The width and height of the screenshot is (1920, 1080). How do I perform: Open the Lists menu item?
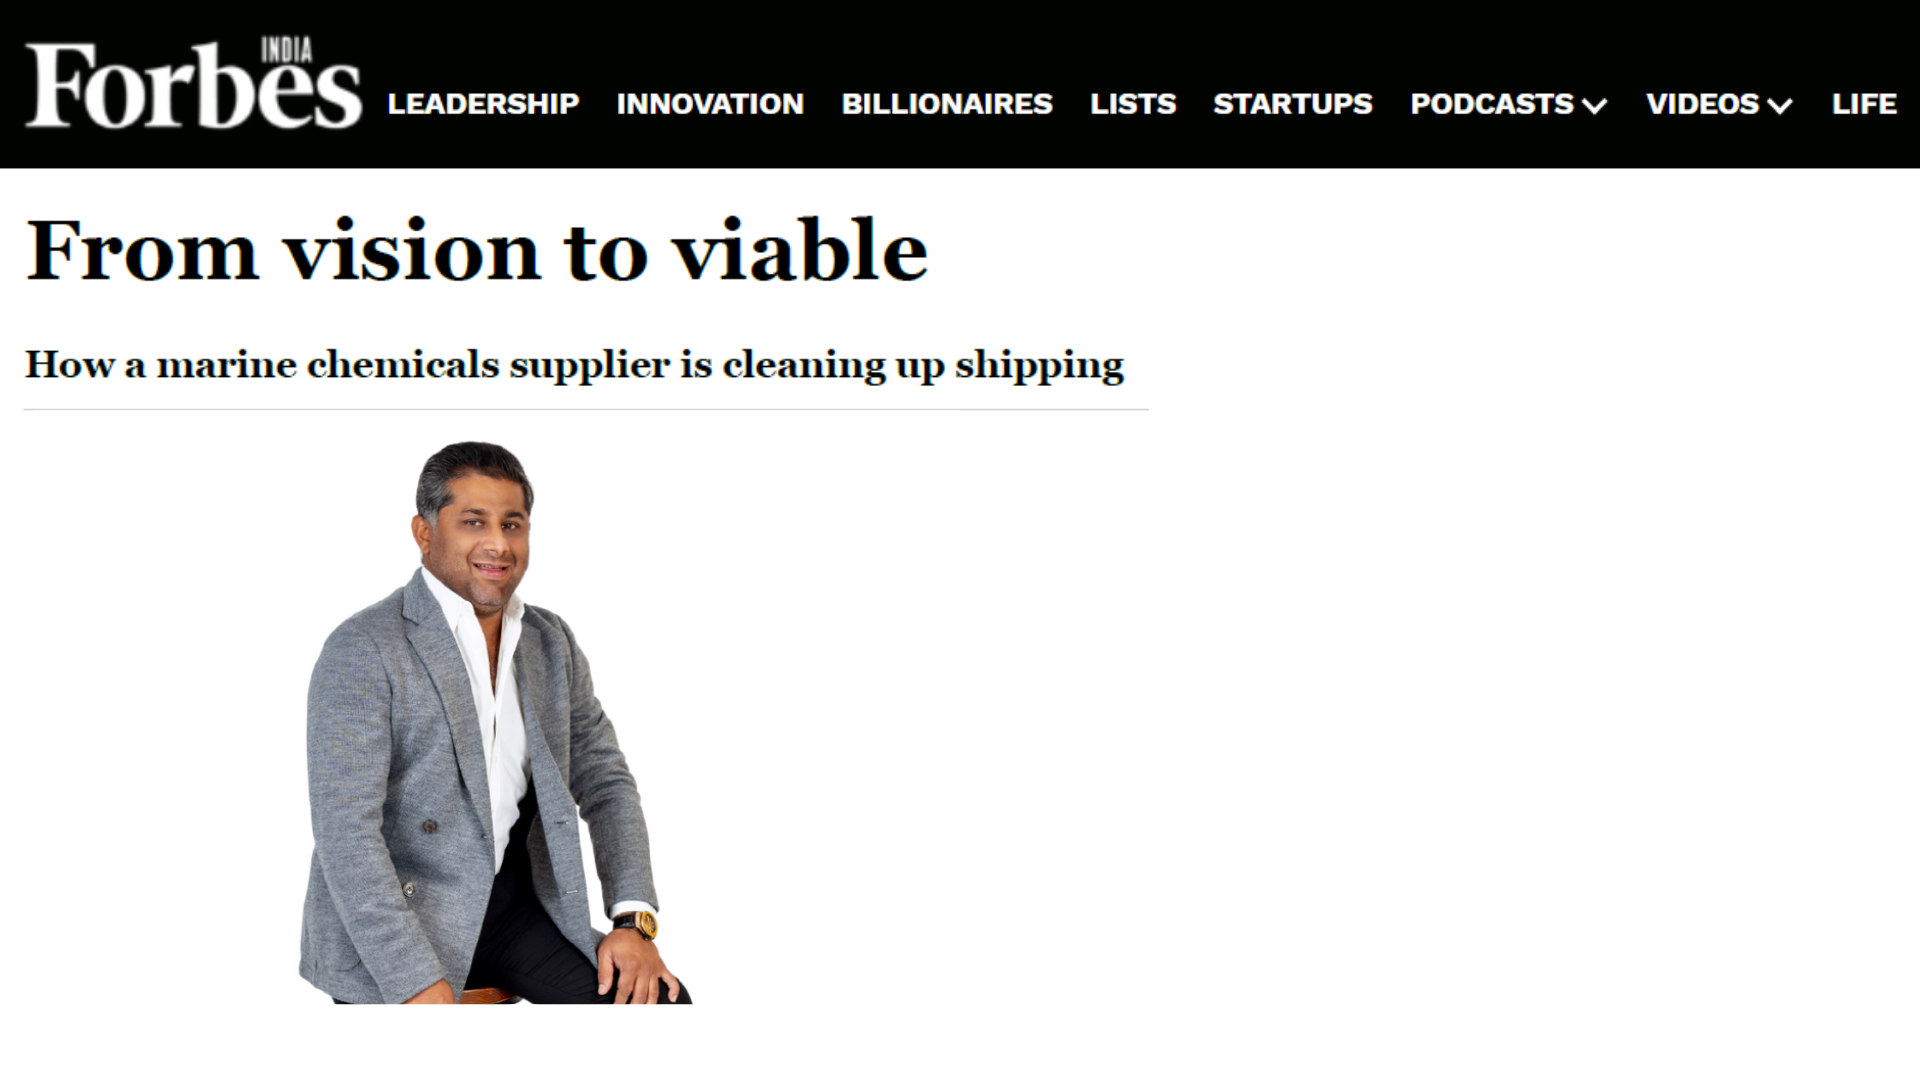pyautogui.click(x=1133, y=104)
